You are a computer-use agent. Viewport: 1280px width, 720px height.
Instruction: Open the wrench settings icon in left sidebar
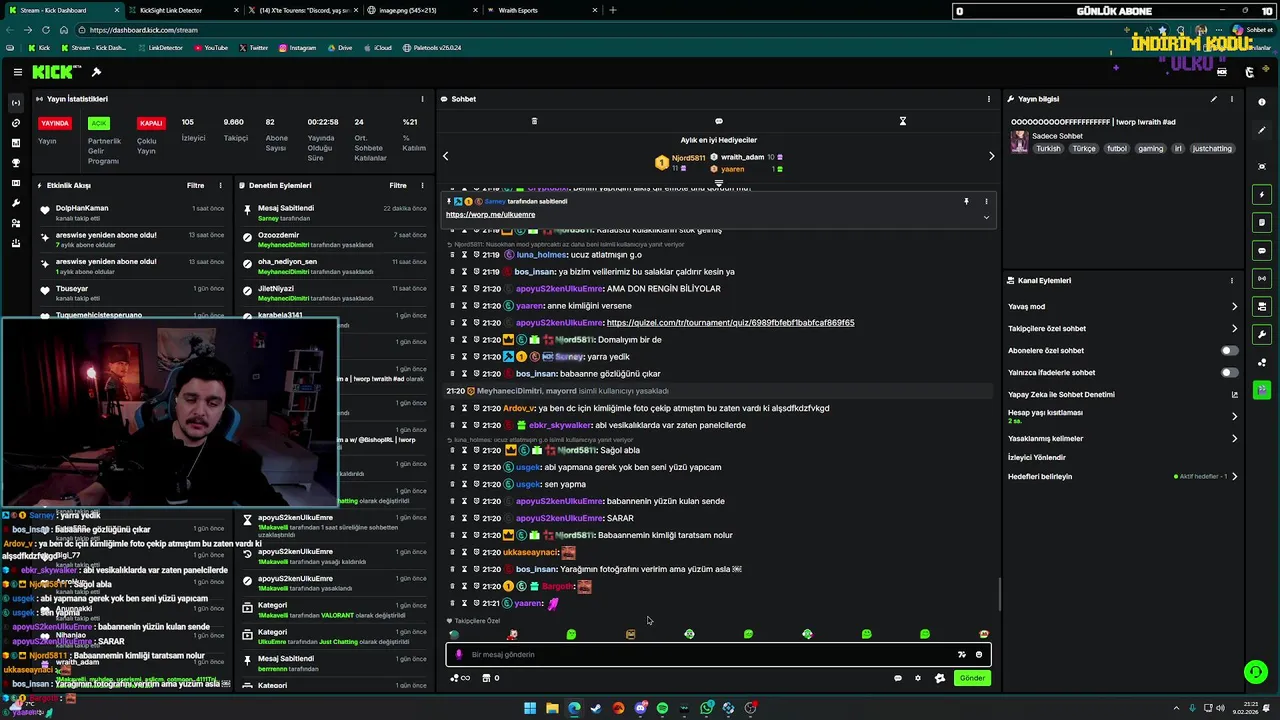point(16,203)
